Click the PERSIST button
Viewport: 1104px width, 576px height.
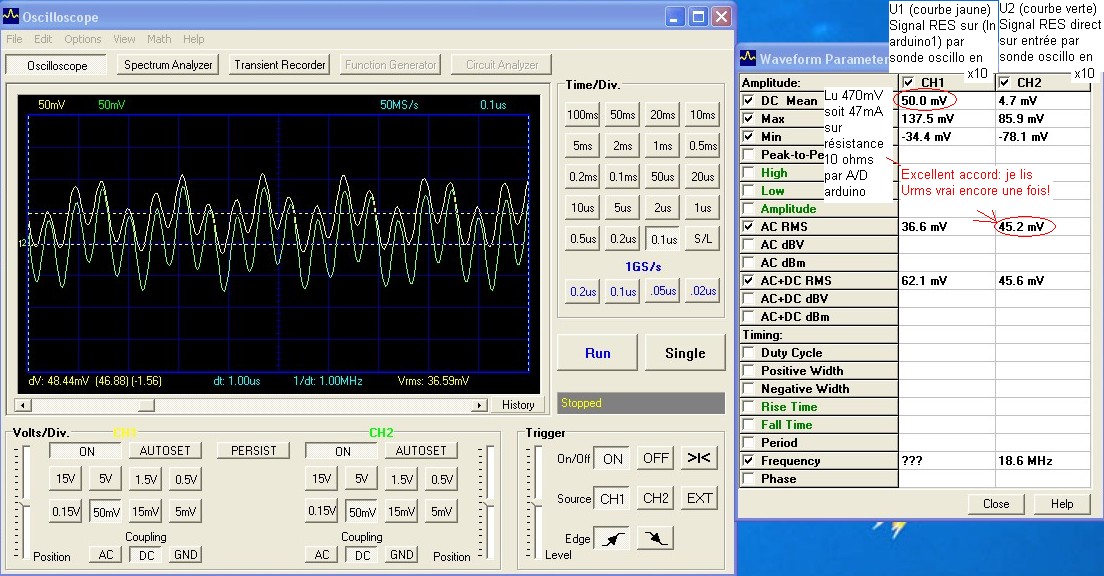point(253,451)
